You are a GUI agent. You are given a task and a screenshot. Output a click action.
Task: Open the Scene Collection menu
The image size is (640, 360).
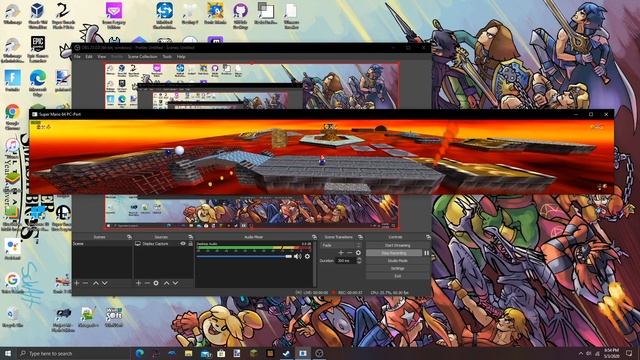tap(142, 57)
